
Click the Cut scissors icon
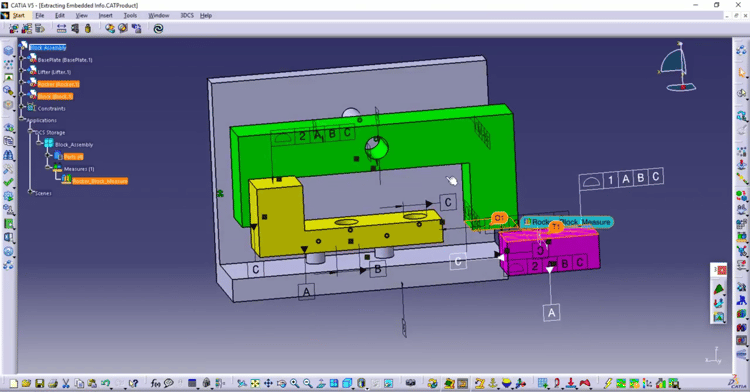66,383
